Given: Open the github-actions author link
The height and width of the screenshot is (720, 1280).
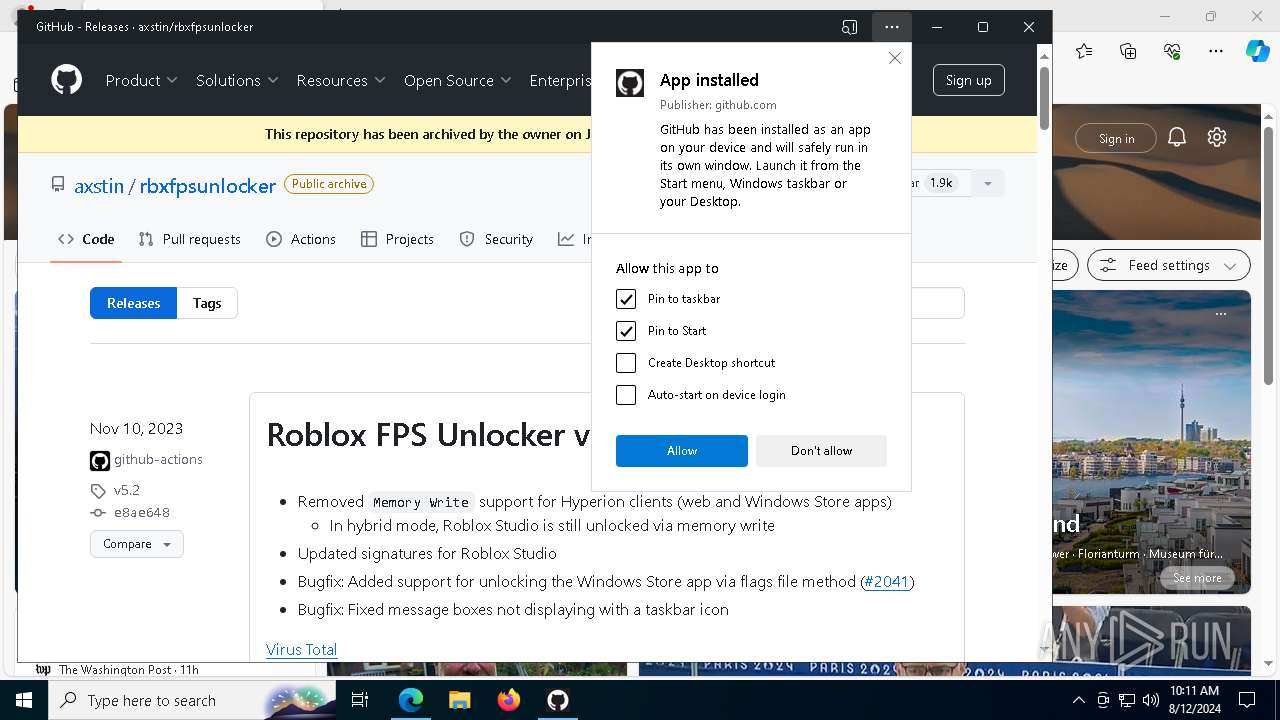Looking at the screenshot, I should coord(158,460).
